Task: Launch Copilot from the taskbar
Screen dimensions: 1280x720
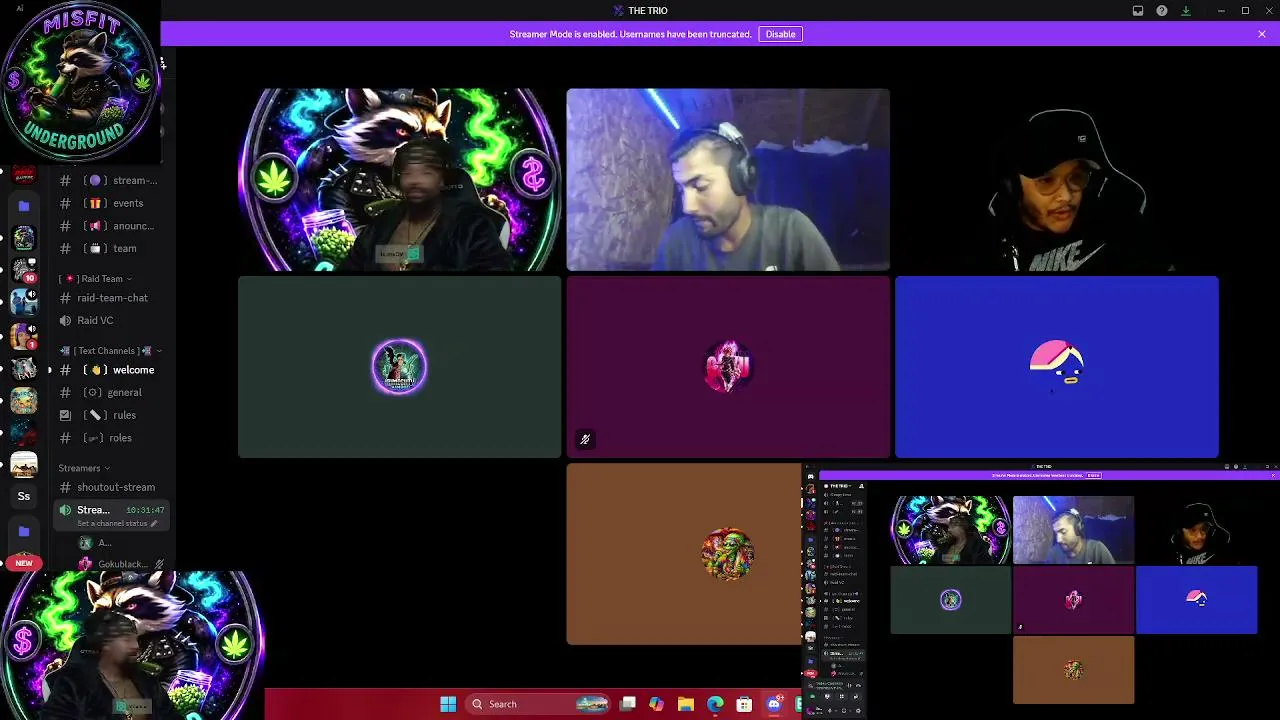Action: tap(656, 704)
